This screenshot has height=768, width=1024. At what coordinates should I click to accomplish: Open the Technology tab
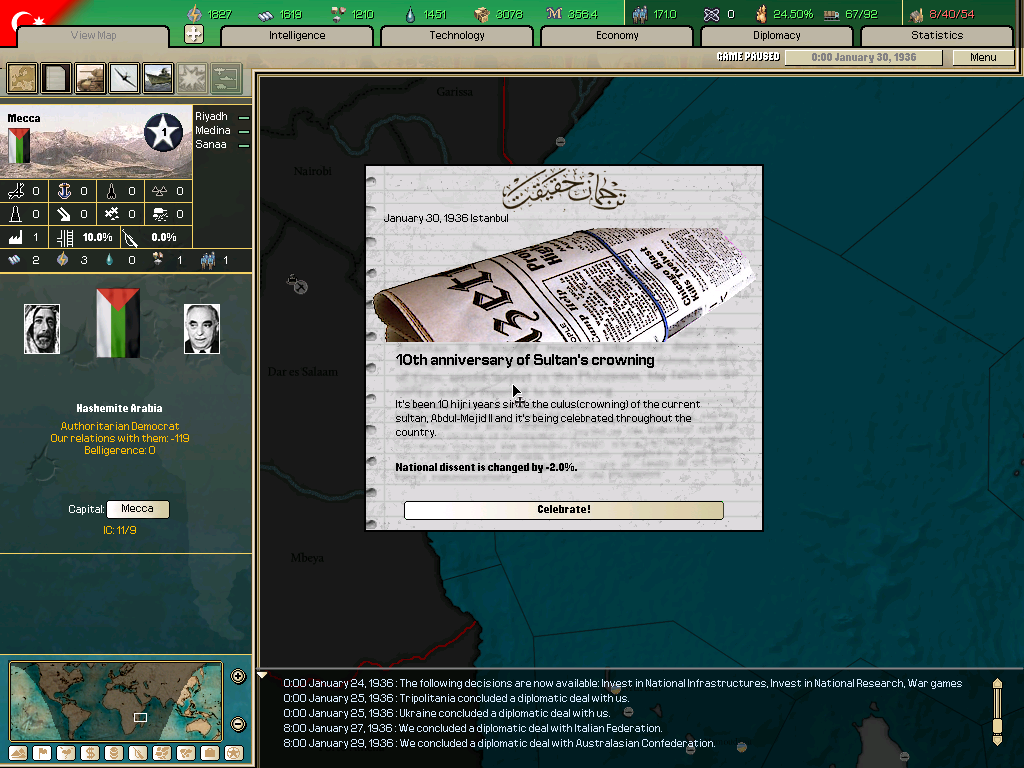click(457, 36)
